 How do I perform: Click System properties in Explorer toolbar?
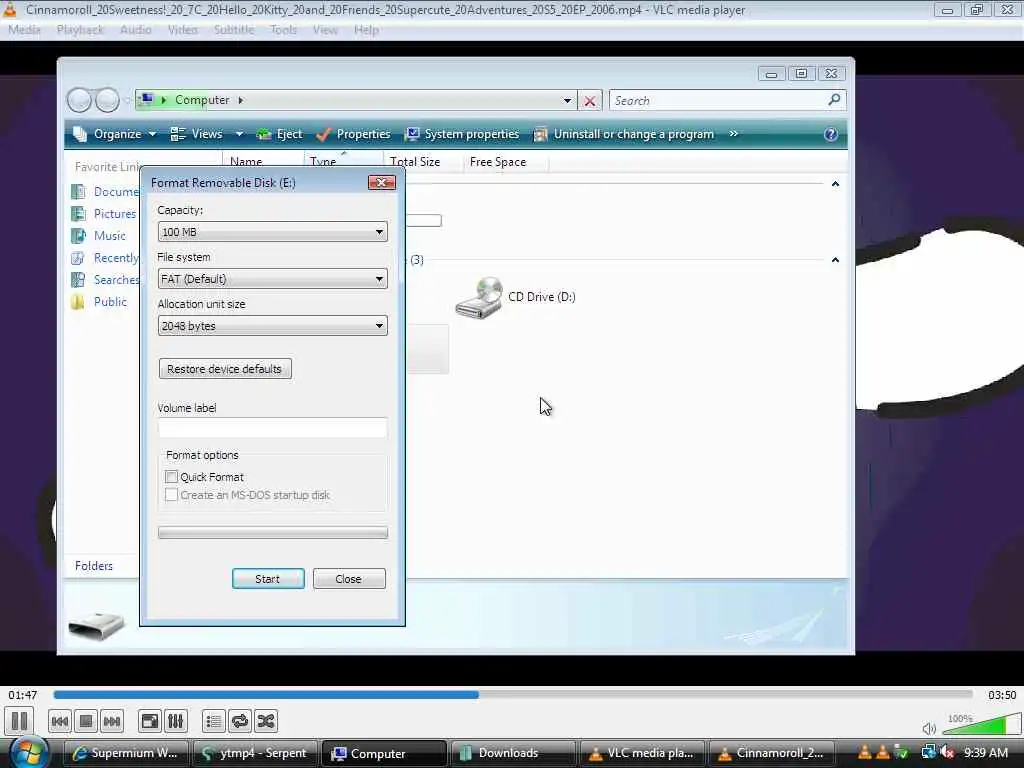click(462, 134)
